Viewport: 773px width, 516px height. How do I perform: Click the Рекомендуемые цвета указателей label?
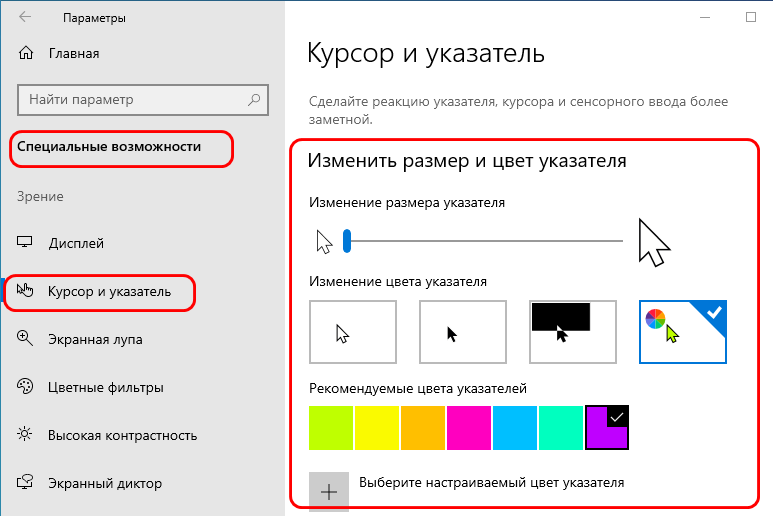click(x=418, y=388)
